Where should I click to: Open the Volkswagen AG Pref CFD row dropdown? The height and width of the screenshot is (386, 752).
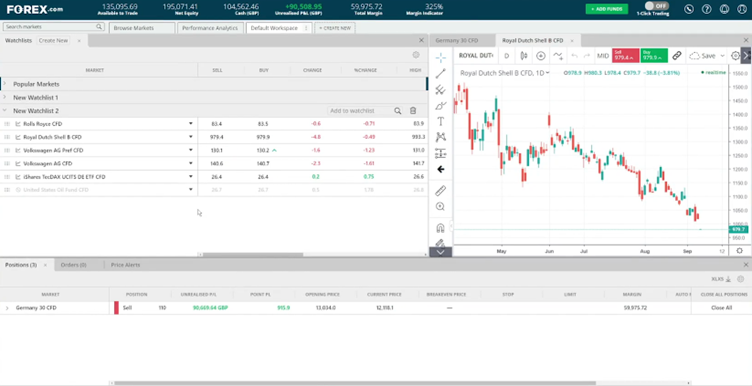click(191, 150)
